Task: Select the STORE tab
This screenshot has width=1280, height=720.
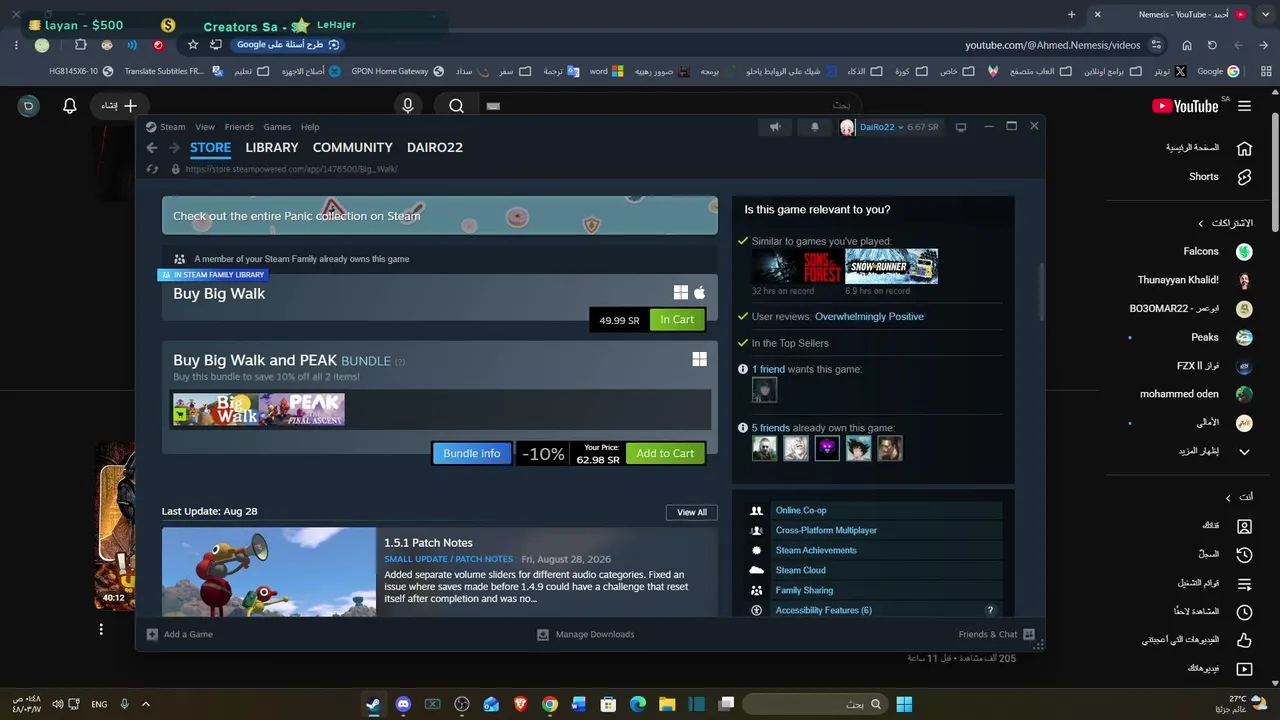Action: tap(211, 148)
